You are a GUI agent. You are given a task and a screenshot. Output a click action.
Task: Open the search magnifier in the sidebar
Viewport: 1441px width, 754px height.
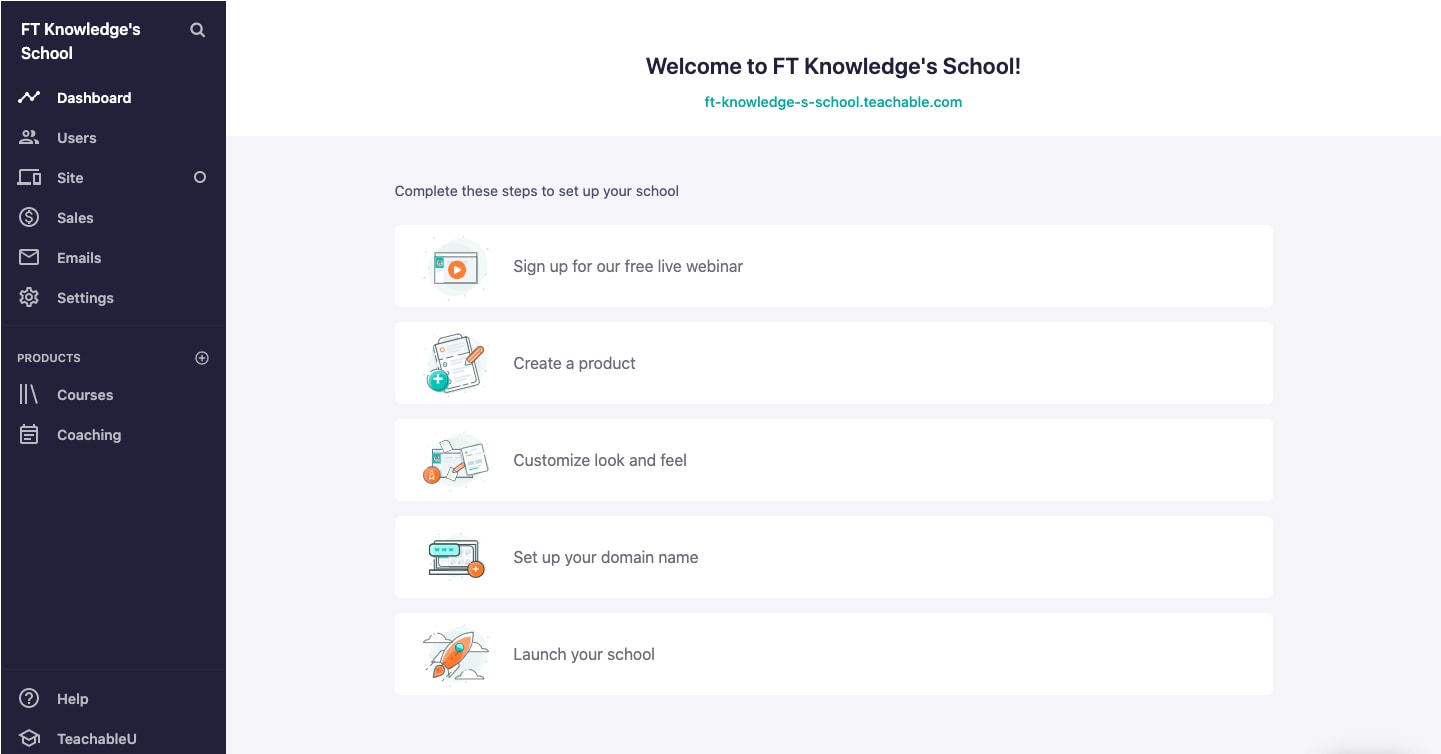pyautogui.click(x=197, y=29)
